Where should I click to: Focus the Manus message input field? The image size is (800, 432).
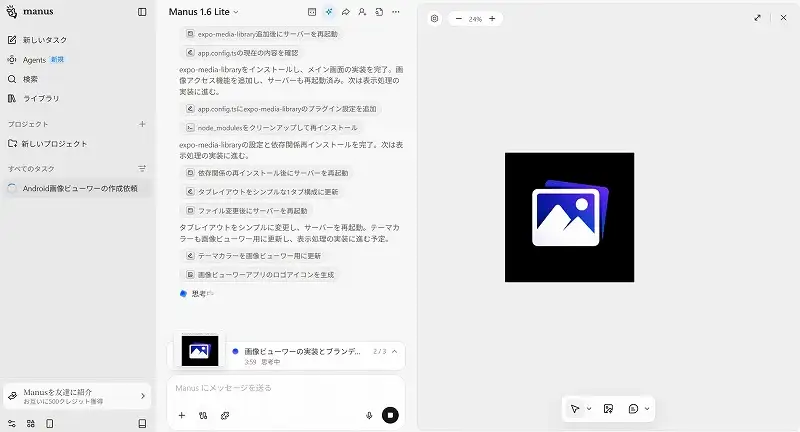click(286, 388)
